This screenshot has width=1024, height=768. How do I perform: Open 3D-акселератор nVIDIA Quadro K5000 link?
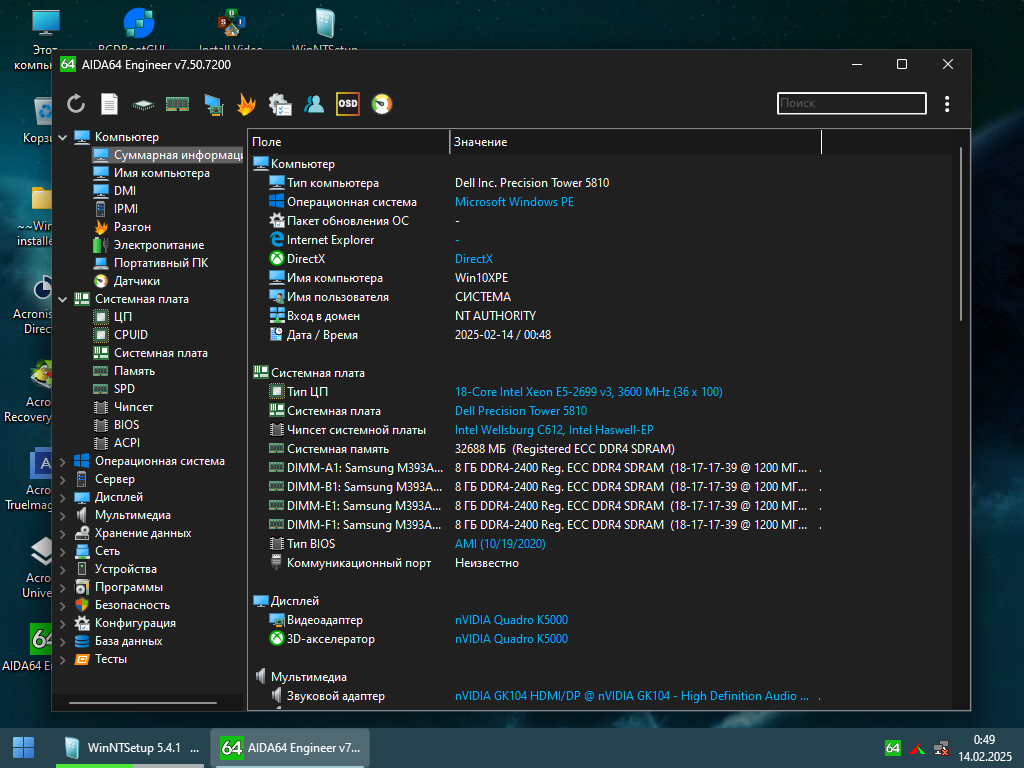511,639
